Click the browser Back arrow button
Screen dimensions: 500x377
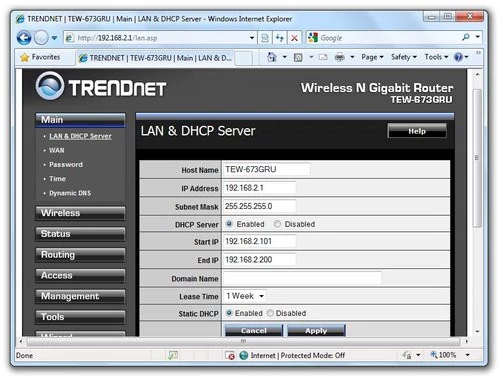tap(24, 38)
